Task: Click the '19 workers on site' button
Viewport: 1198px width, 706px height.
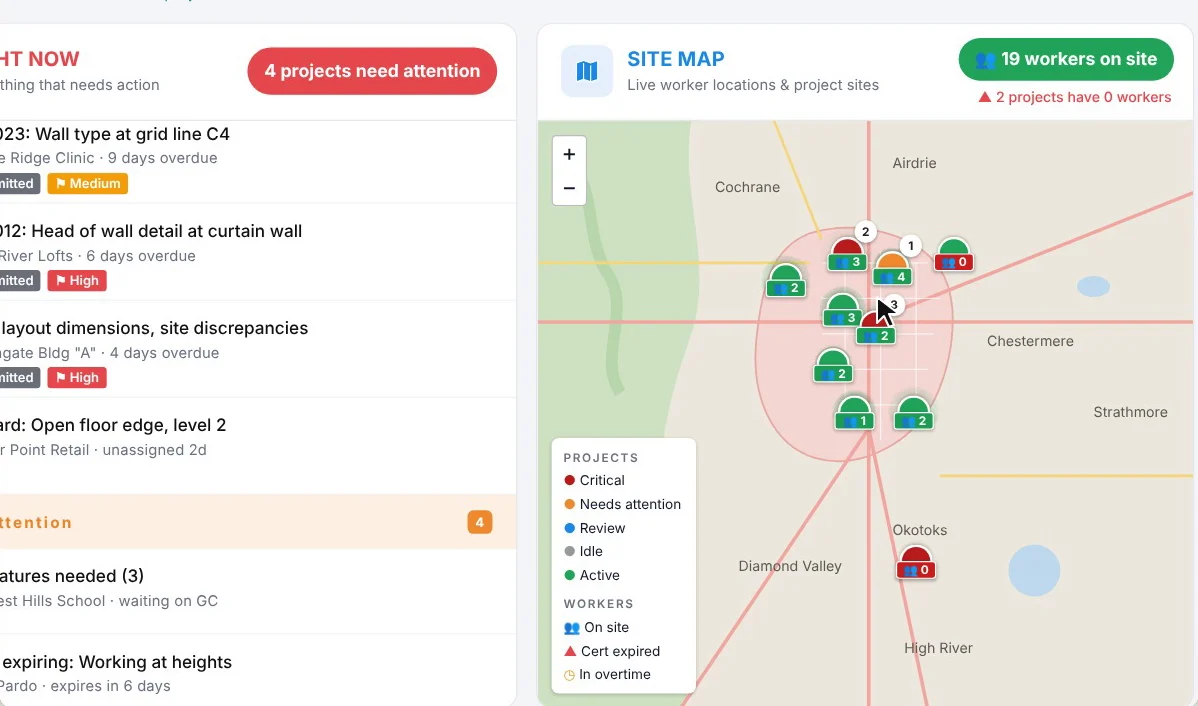Action: pyautogui.click(x=1066, y=59)
